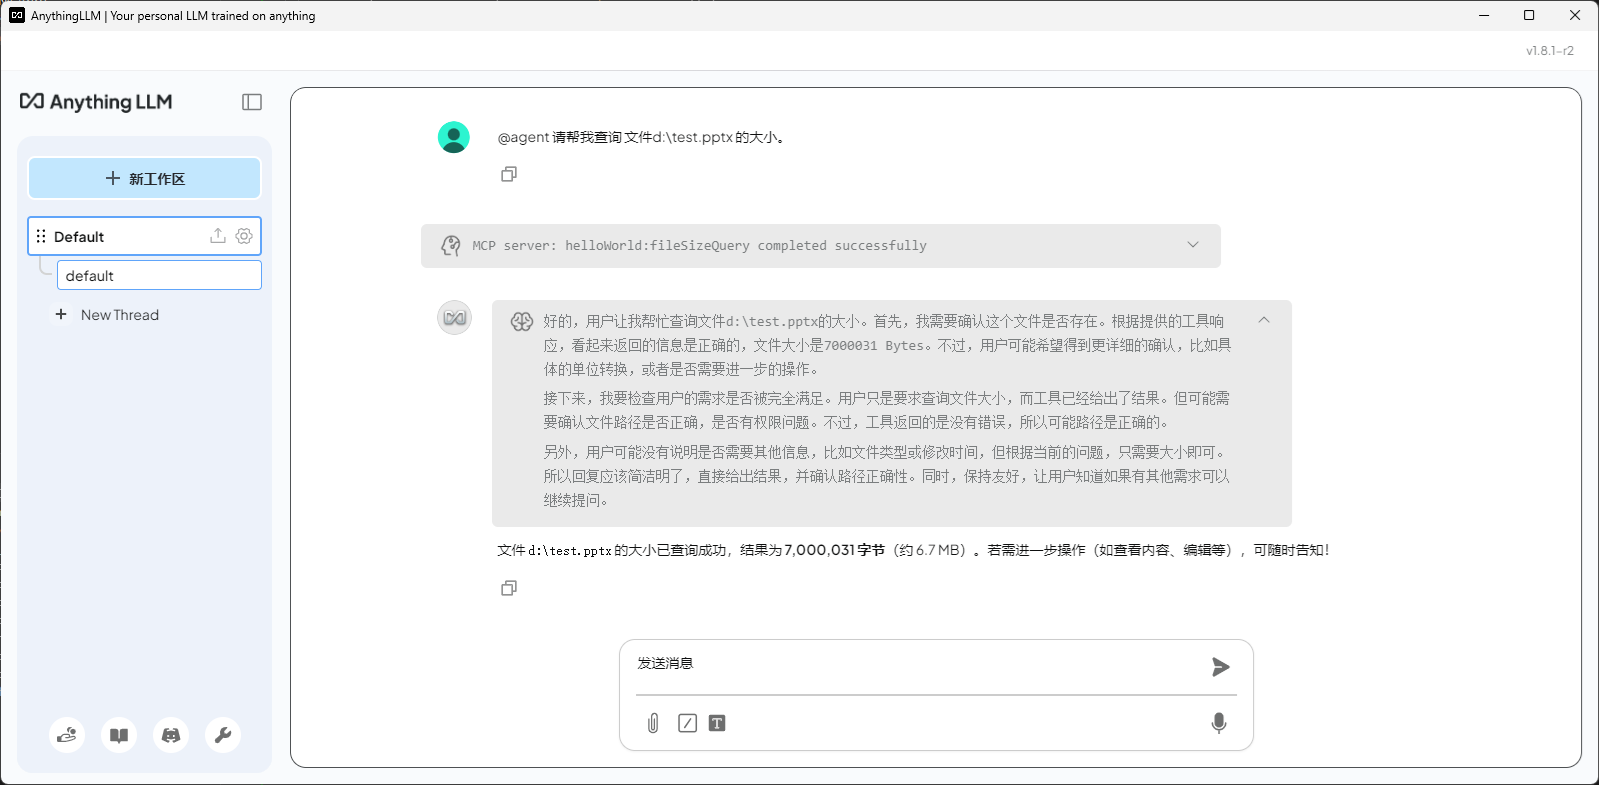Click the app icon in title bar
This screenshot has height=785, width=1599.
[16, 15]
